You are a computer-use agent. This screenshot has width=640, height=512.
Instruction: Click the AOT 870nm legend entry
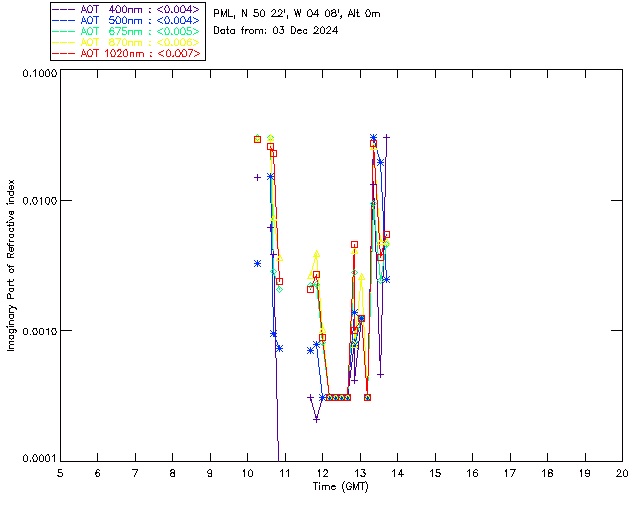pos(127,42)
